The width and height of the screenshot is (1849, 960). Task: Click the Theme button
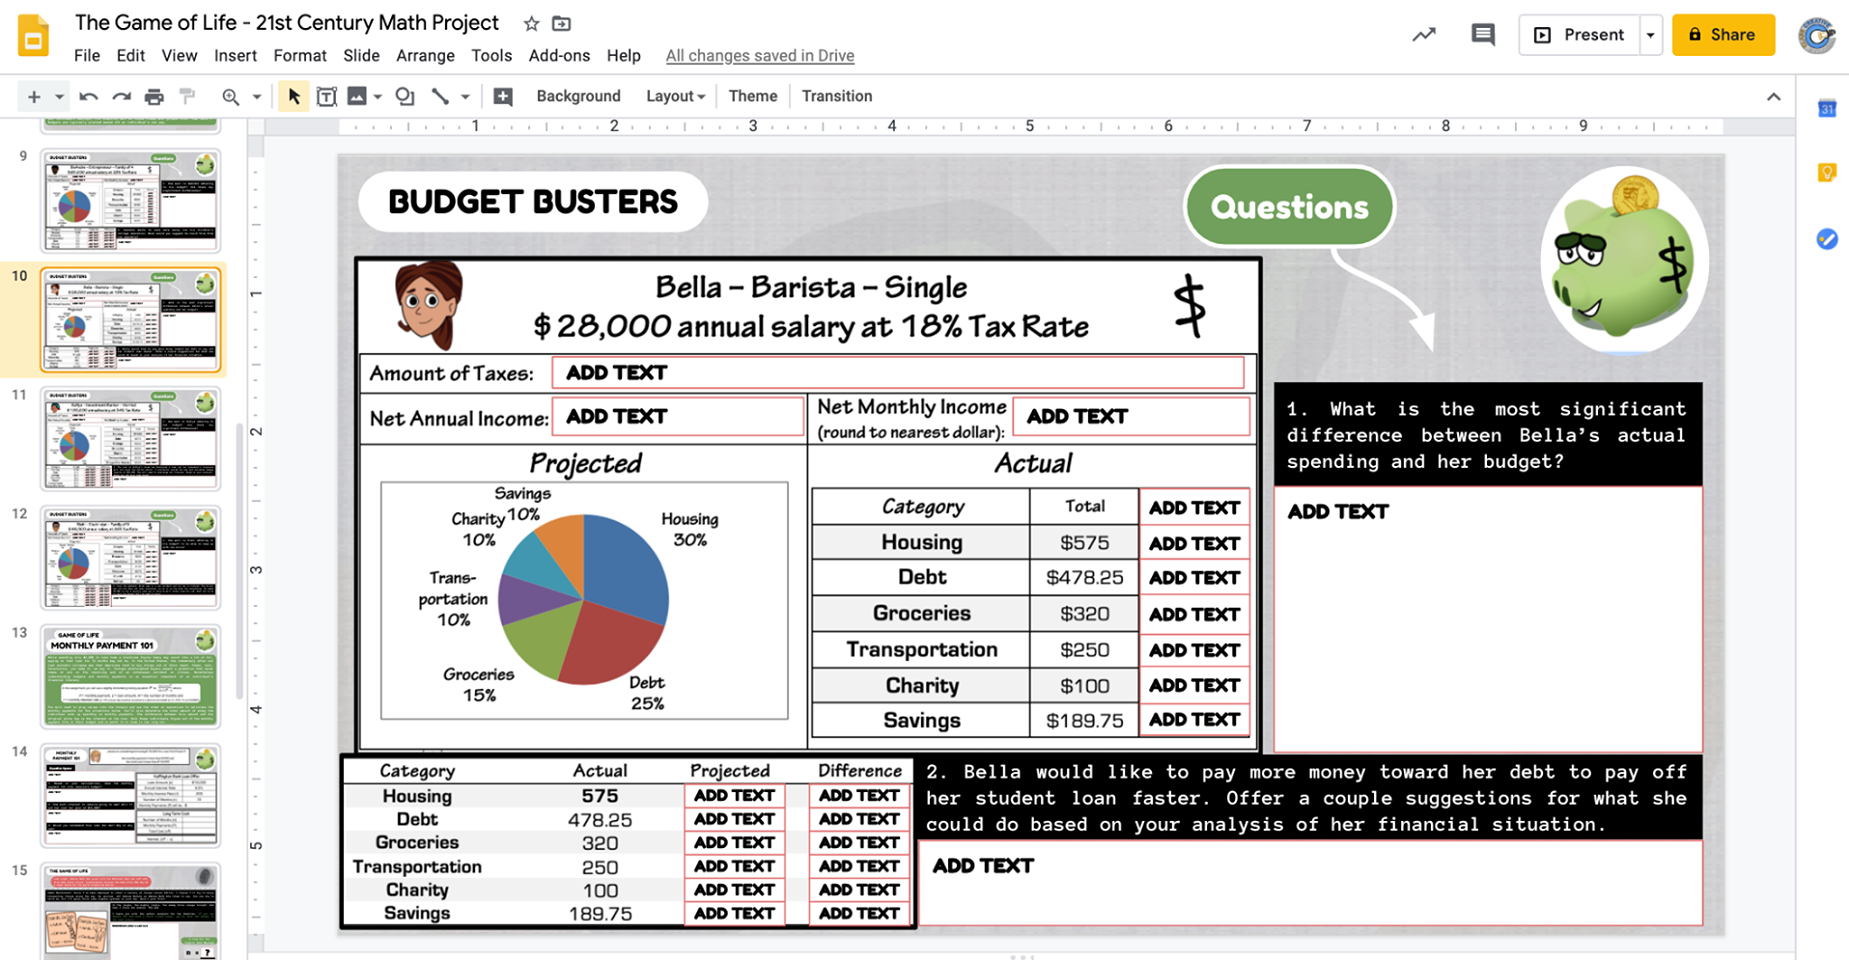click(753, 96)
